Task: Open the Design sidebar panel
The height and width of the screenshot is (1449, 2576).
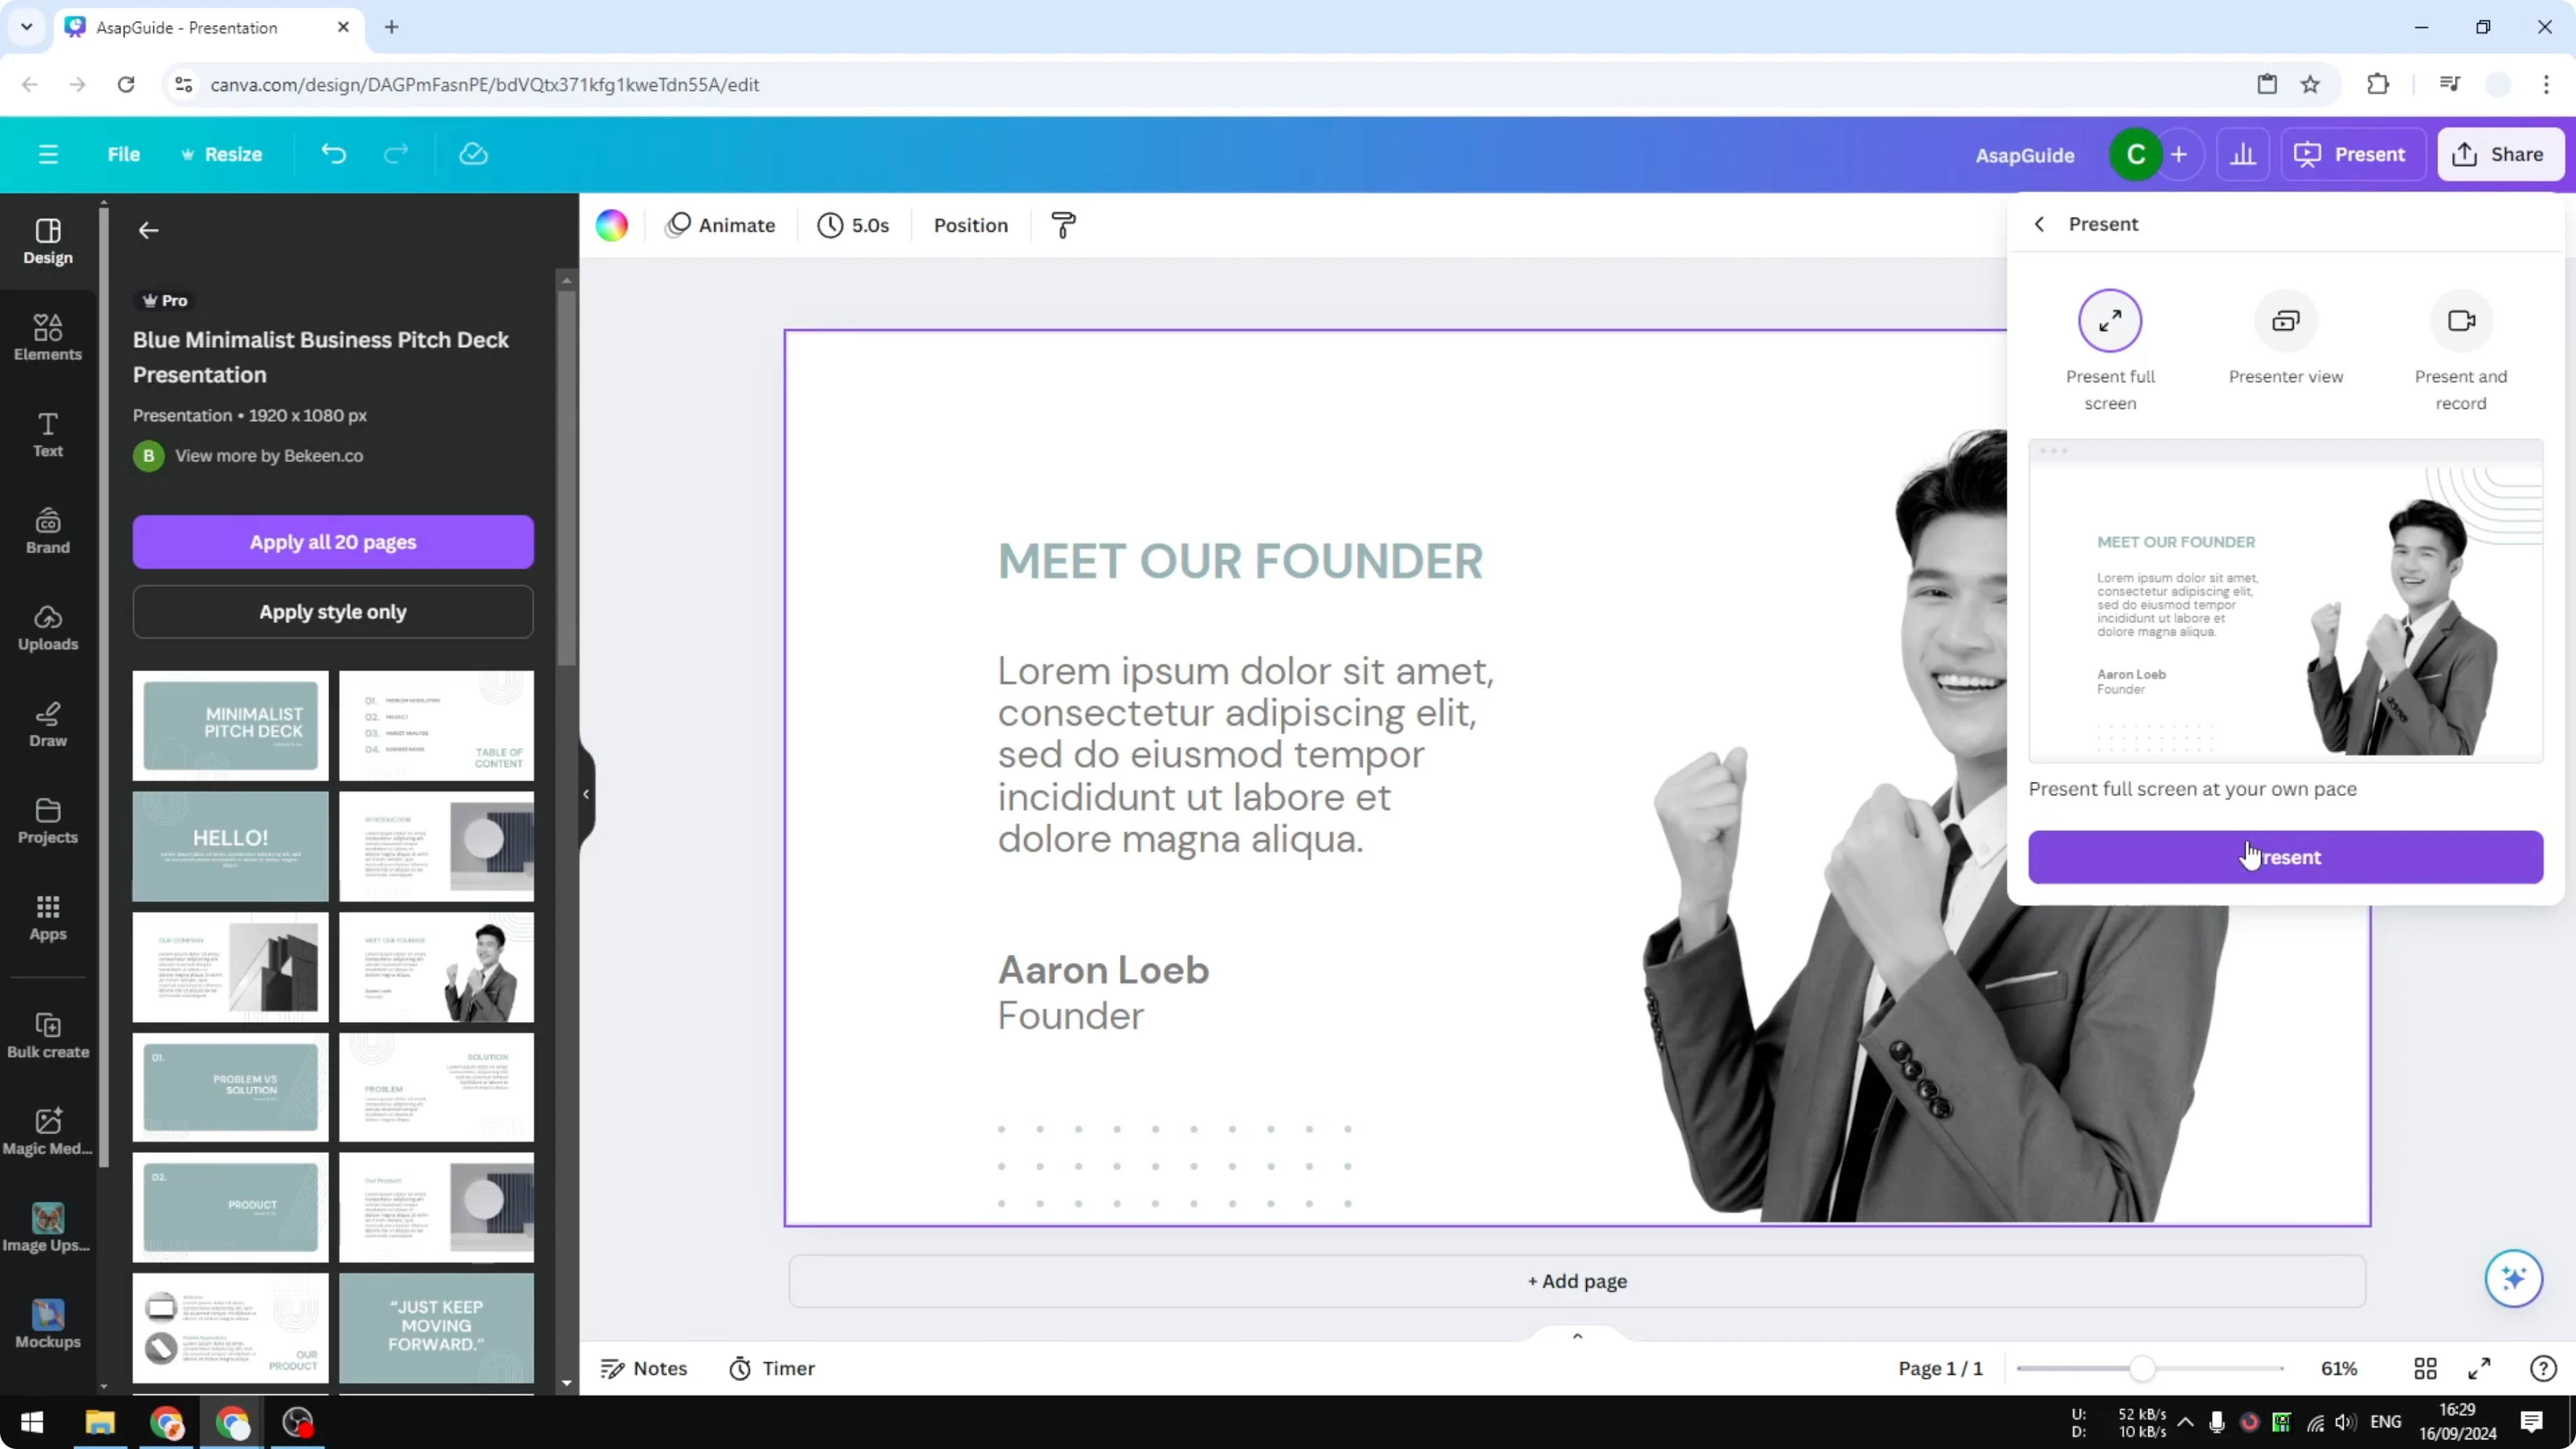Action: 48,241
